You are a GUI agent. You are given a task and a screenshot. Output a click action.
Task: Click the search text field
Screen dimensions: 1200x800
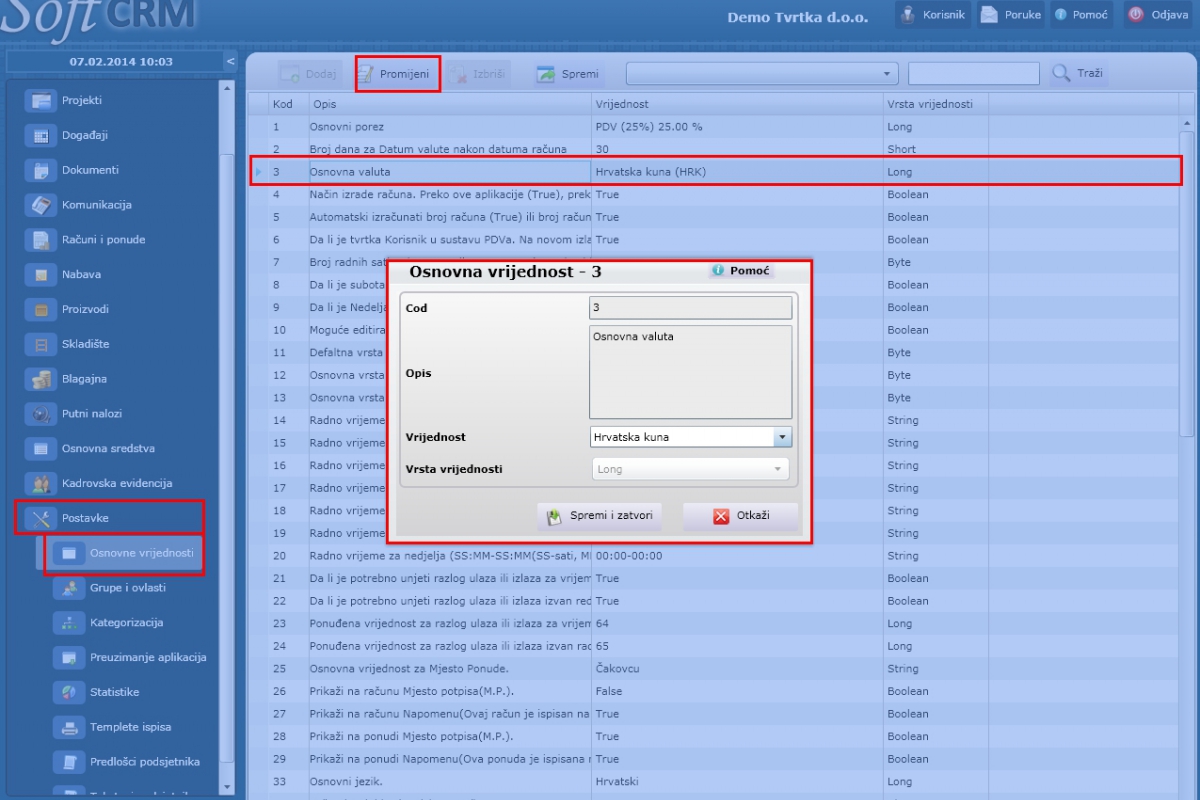974,73
